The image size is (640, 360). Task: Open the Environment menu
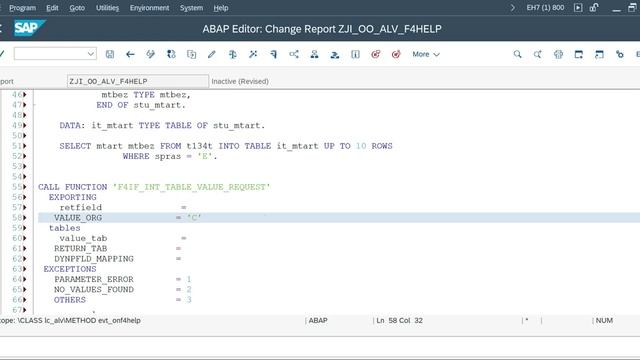pos(149,8)
